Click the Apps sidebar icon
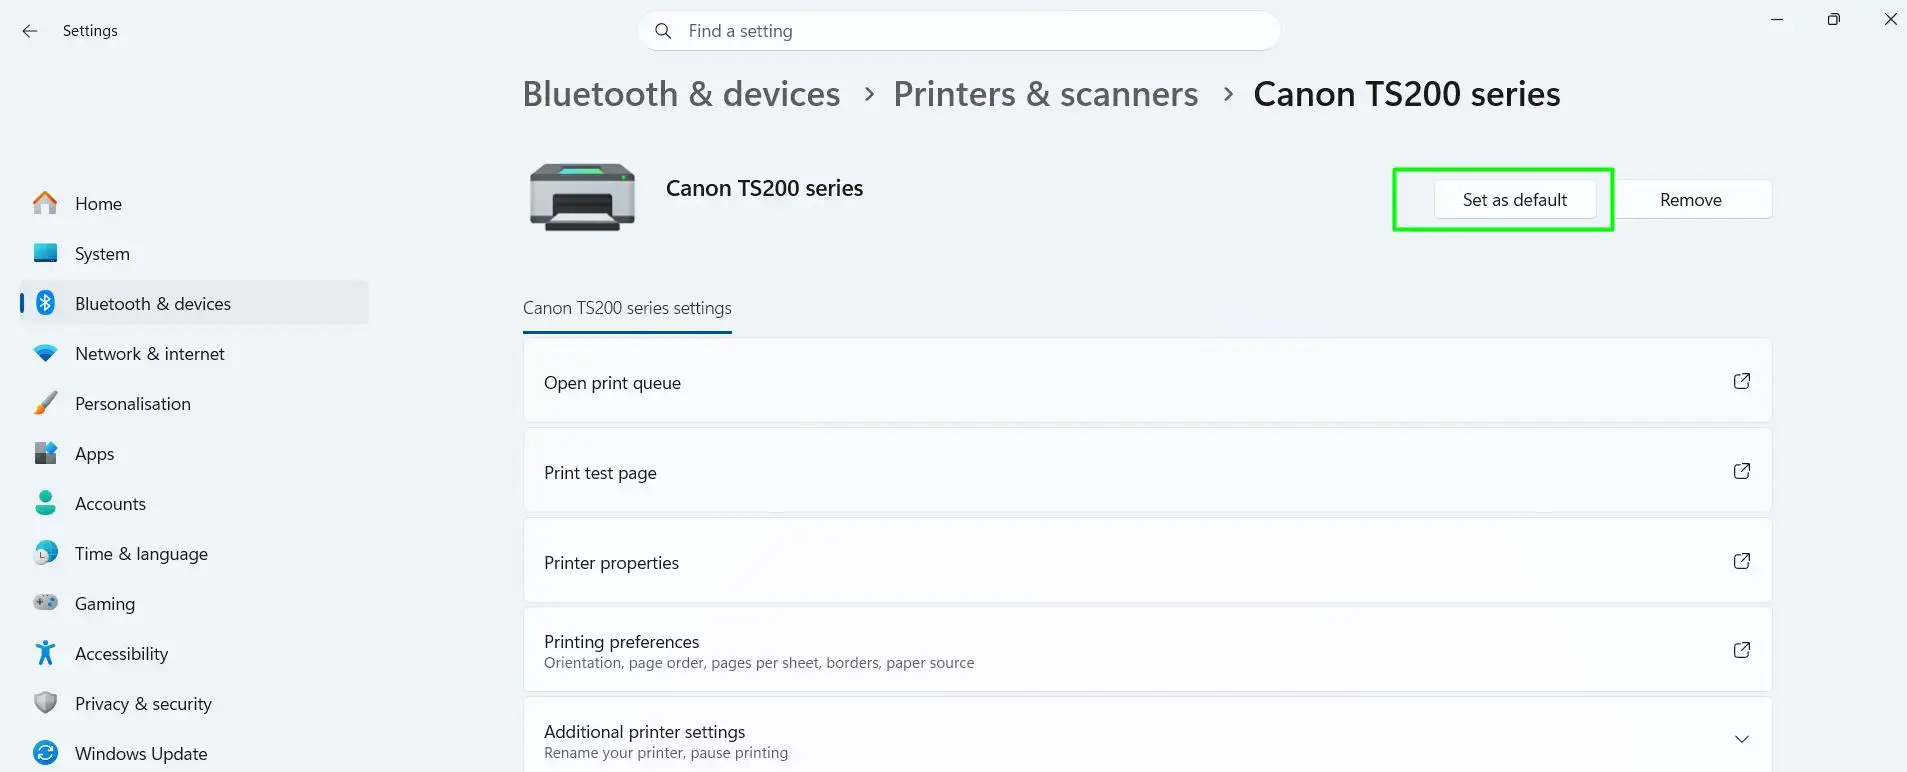The width and height of the screenshot is (1907, 772). click(x=45, y=453)
